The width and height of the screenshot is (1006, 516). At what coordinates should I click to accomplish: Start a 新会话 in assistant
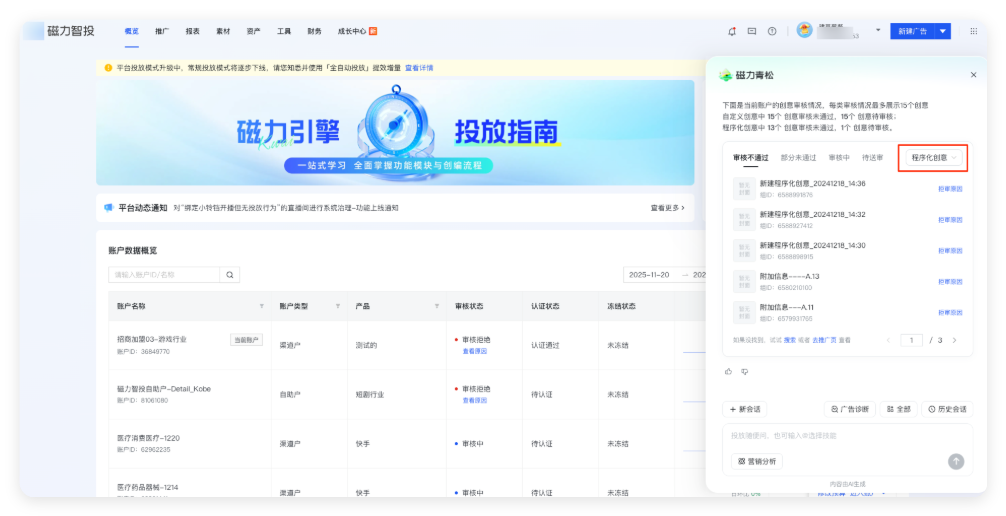coord(745,409)
